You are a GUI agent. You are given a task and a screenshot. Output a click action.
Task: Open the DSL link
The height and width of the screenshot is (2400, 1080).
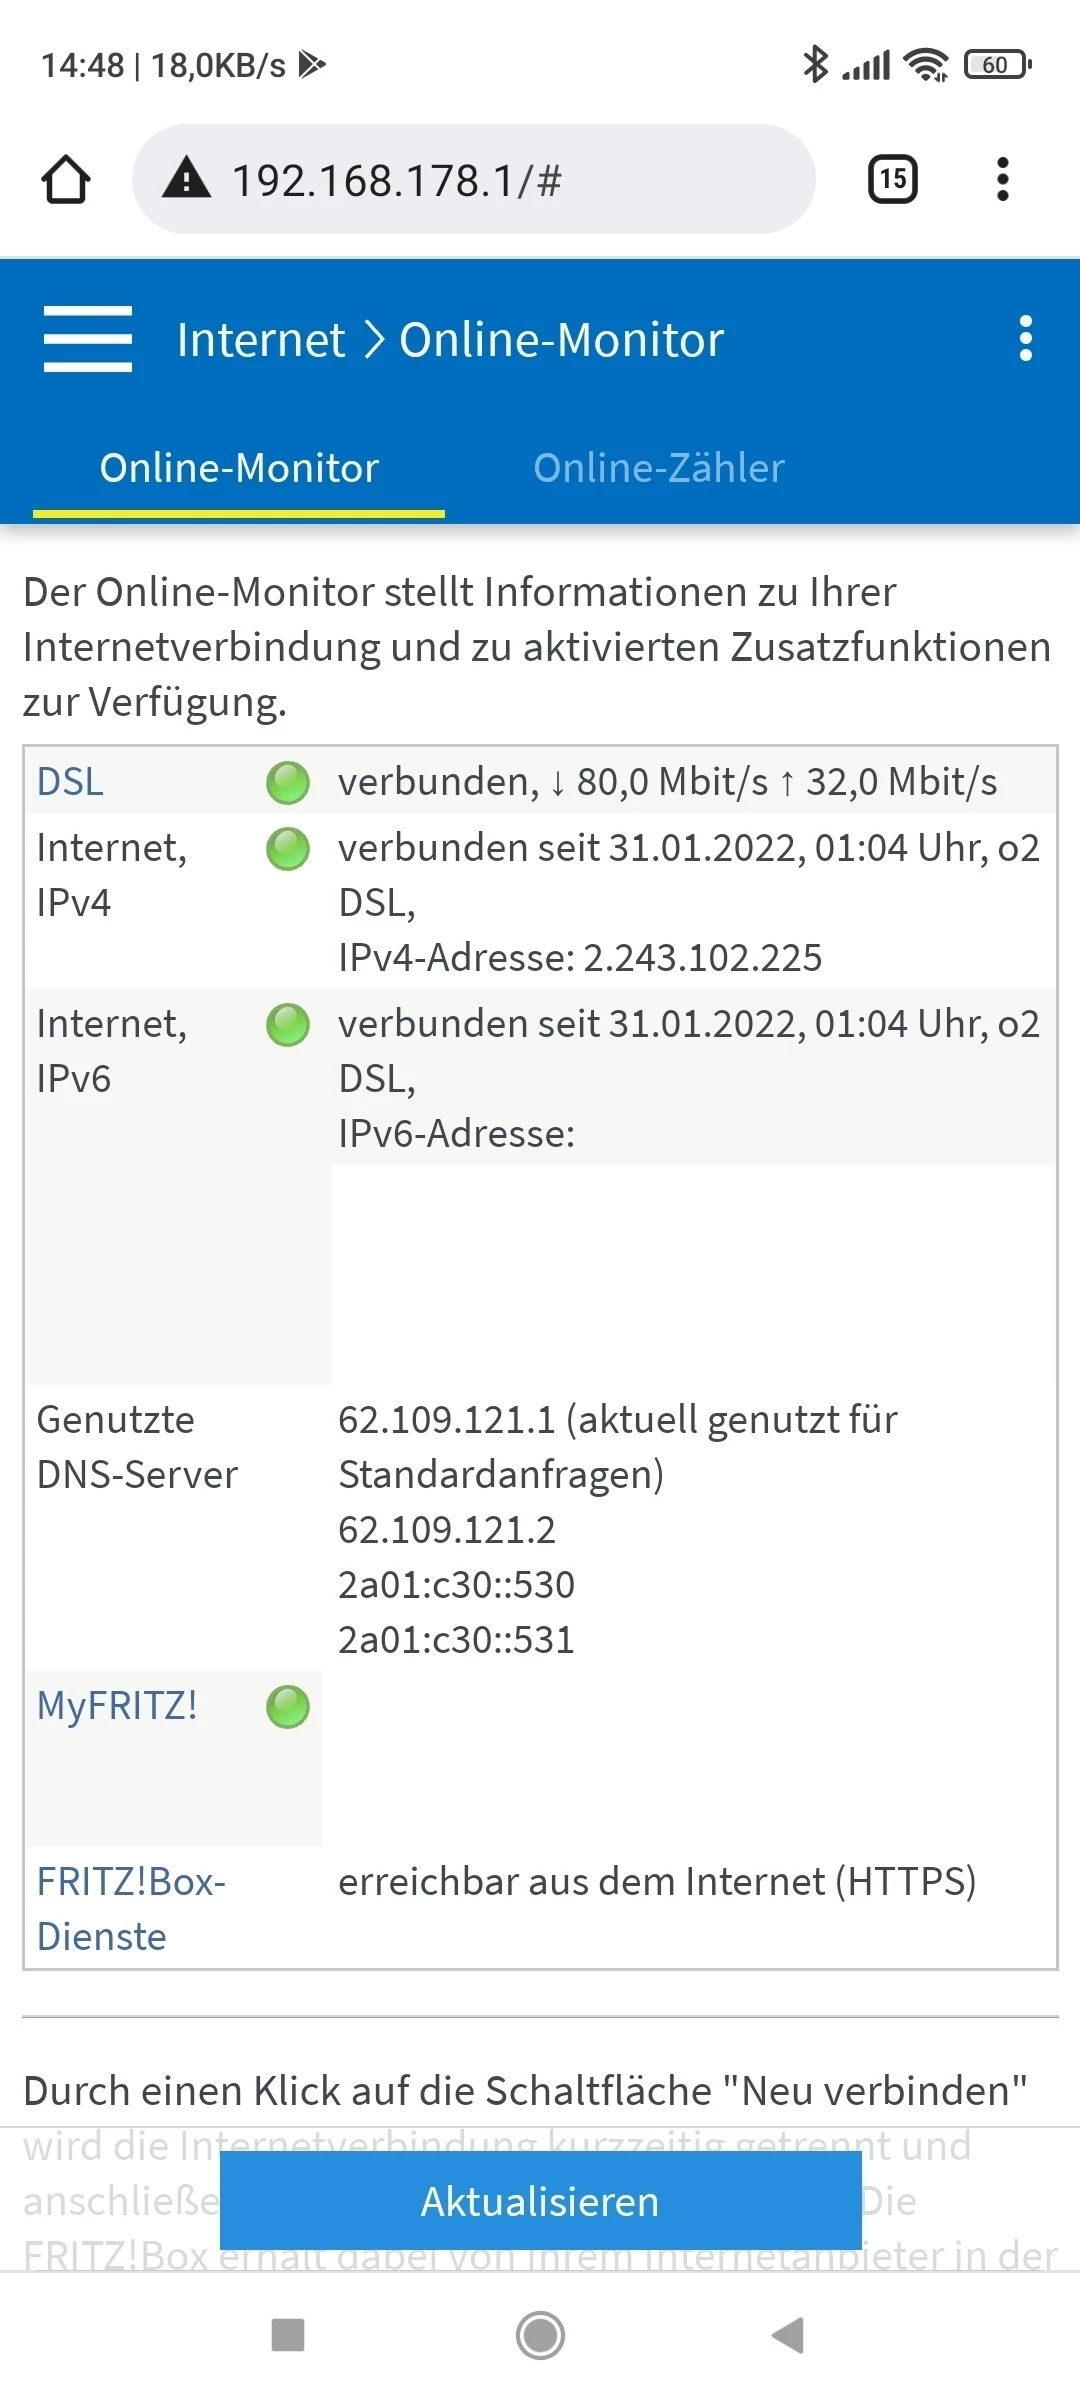point(70,782)
